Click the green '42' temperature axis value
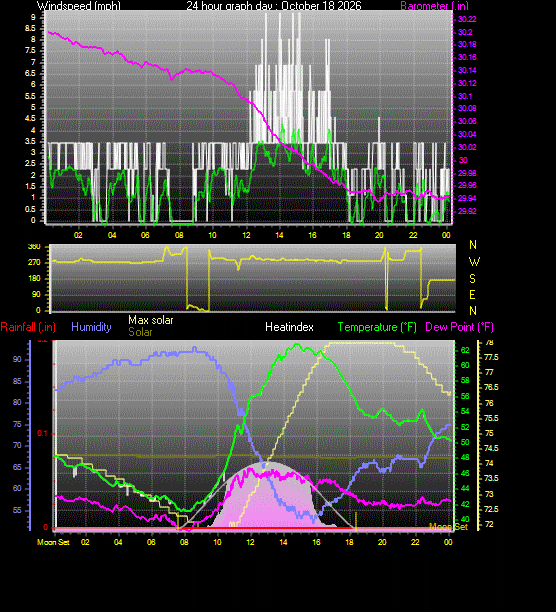 tap(465, 504)
